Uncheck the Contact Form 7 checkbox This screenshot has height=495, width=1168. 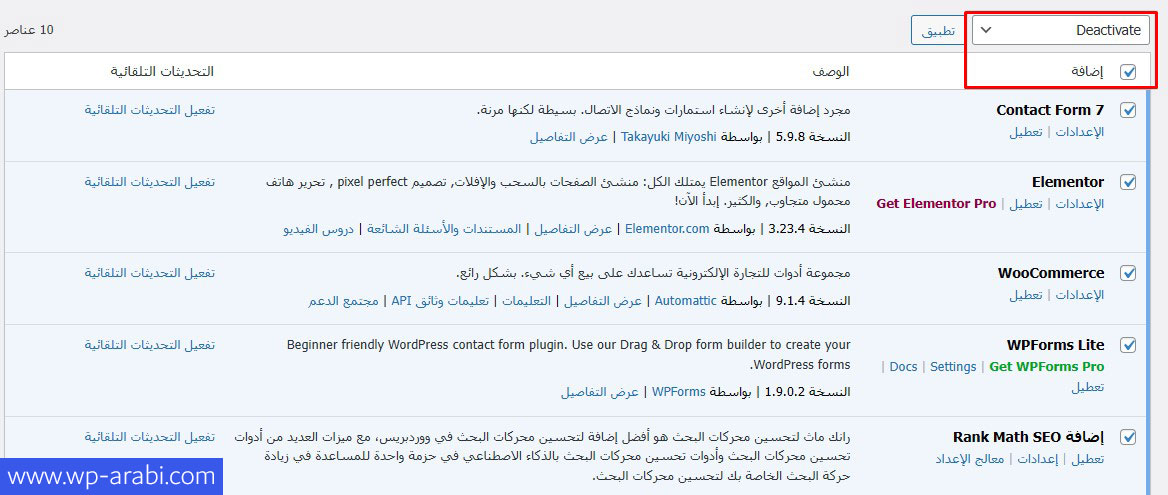pyautogui.click(x=1129, y=110)
